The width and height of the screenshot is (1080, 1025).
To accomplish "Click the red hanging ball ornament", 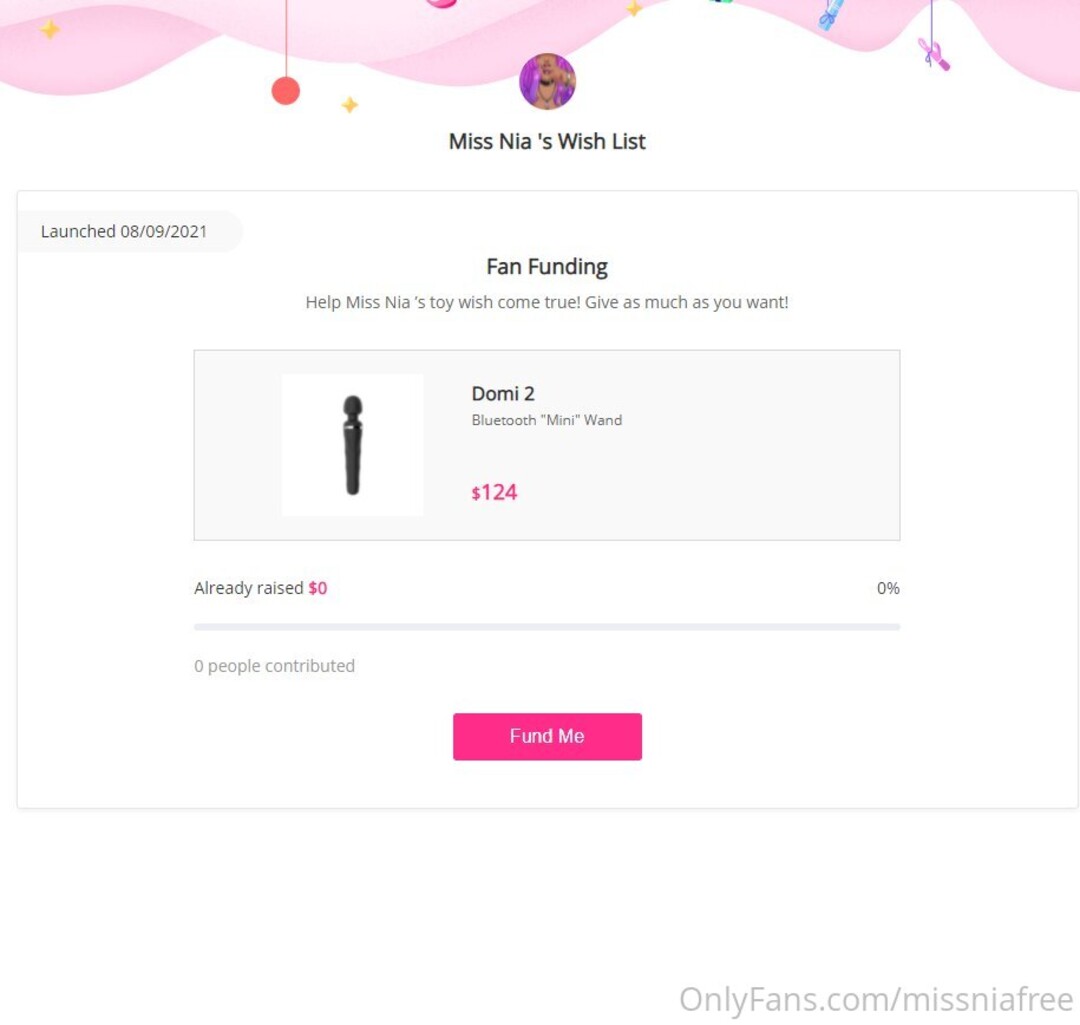I will pyautogui.click(x=286, y=91).
